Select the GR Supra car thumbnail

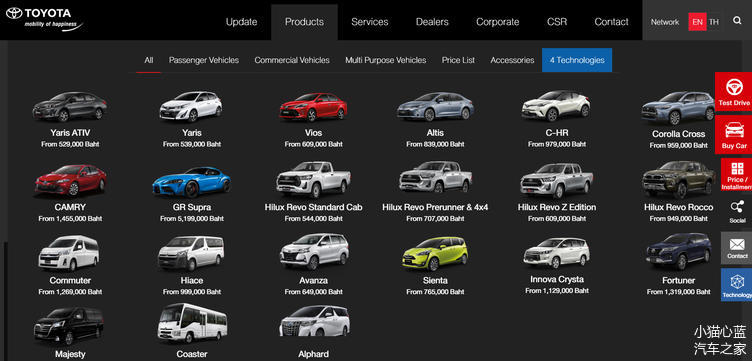tap(191, 182)
